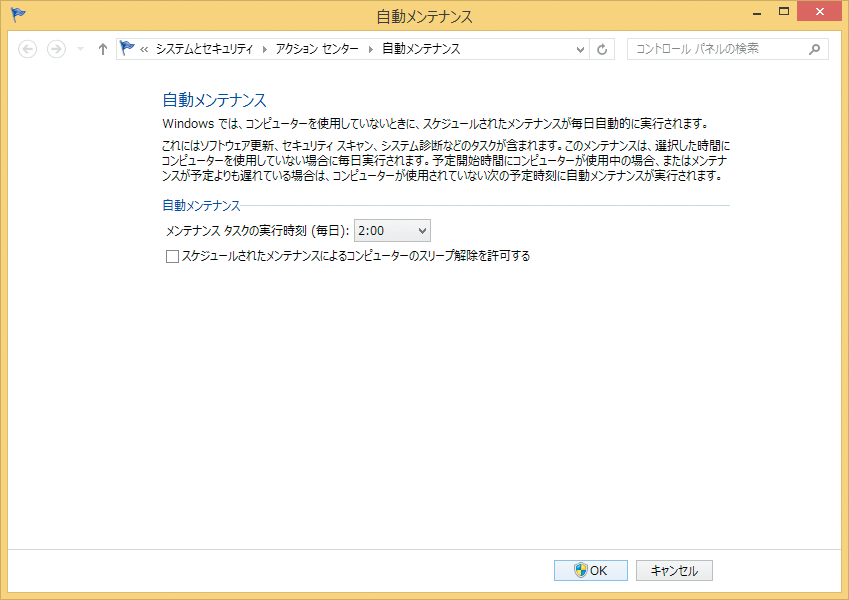The width and height of the screenshot is (849, 600).
Task: Refresh the page with refresh icon
Action: tap(602, 49)
